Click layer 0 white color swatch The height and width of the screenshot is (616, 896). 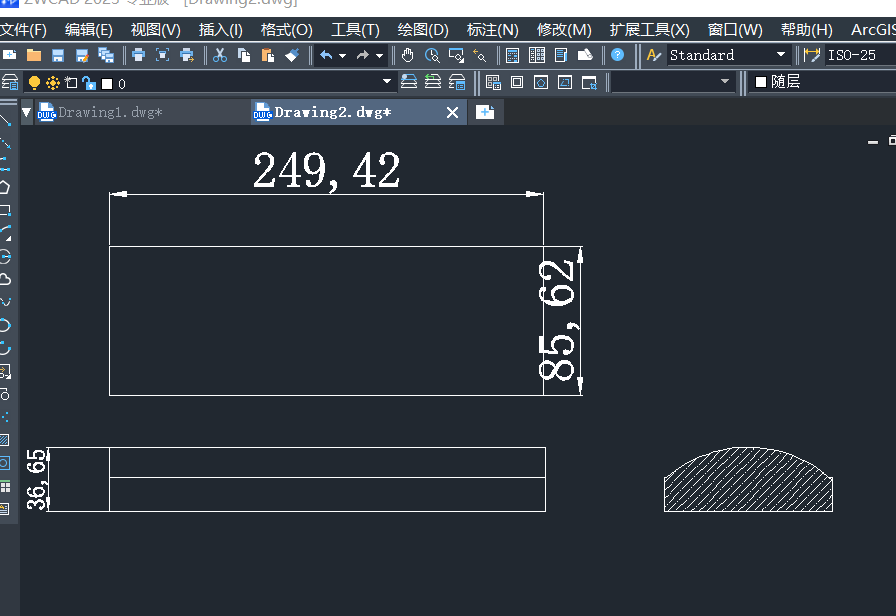[x=107, y=84]
